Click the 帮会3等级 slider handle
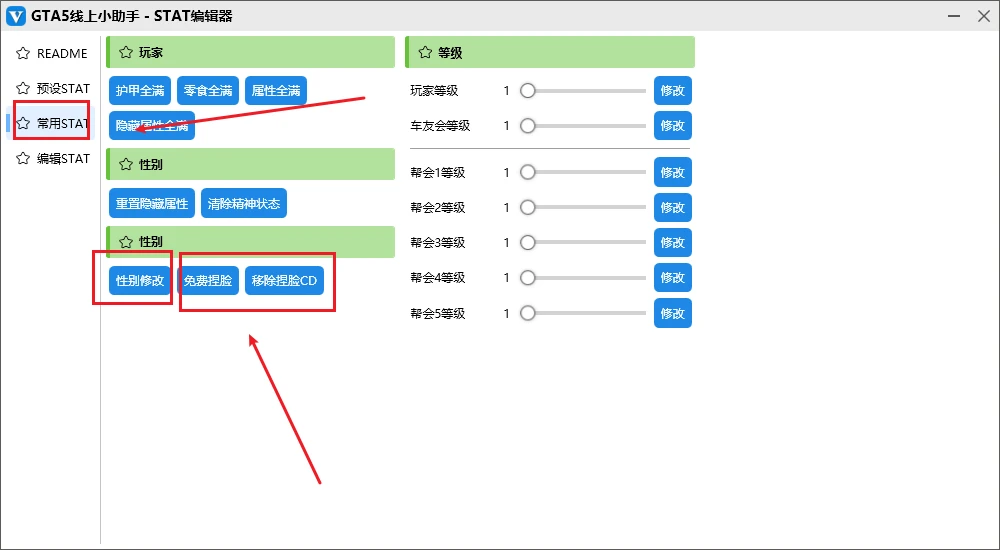Viewport: 1000px width, 550px height. tap(528, 243)
